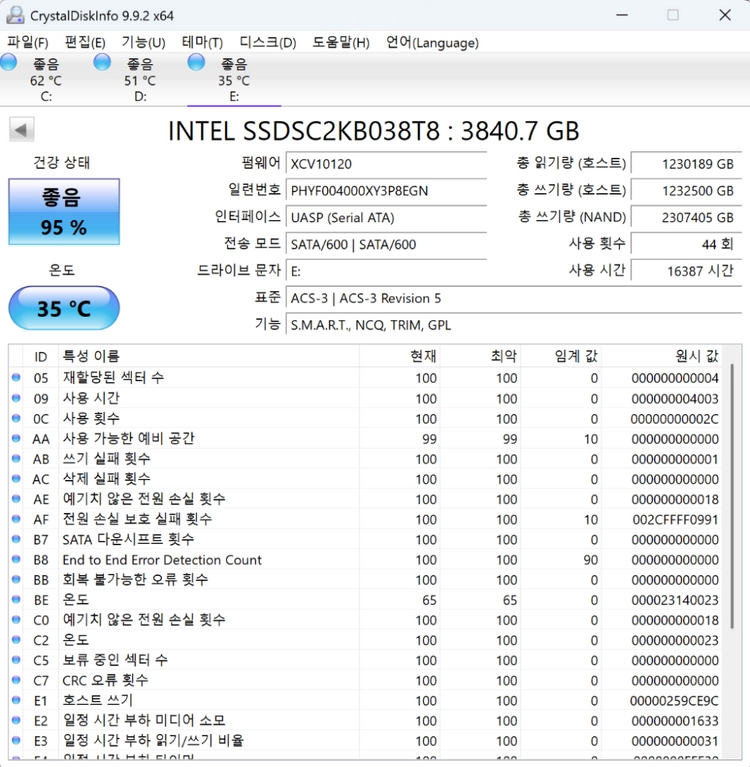Viewport: 750px width, 767px height.
Task: Click the 특성 이름 column header
Action: point(209,356)
